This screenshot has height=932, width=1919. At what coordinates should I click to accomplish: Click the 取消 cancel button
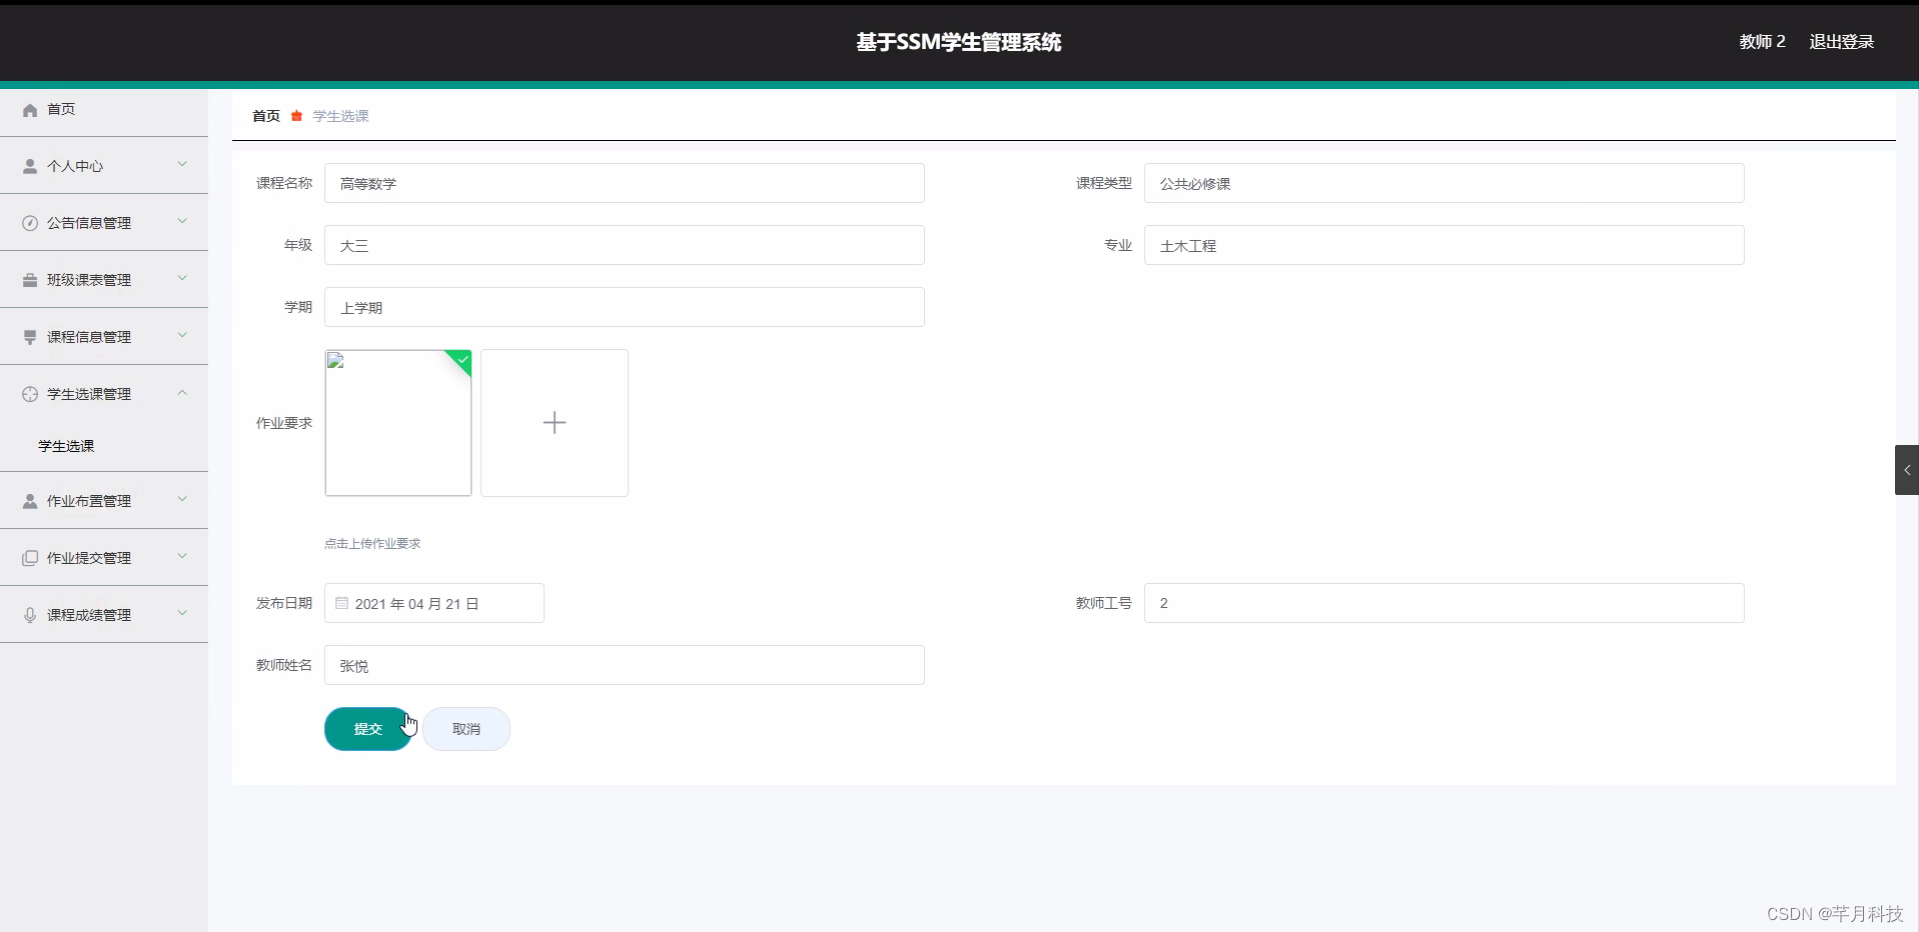[466, 729]
